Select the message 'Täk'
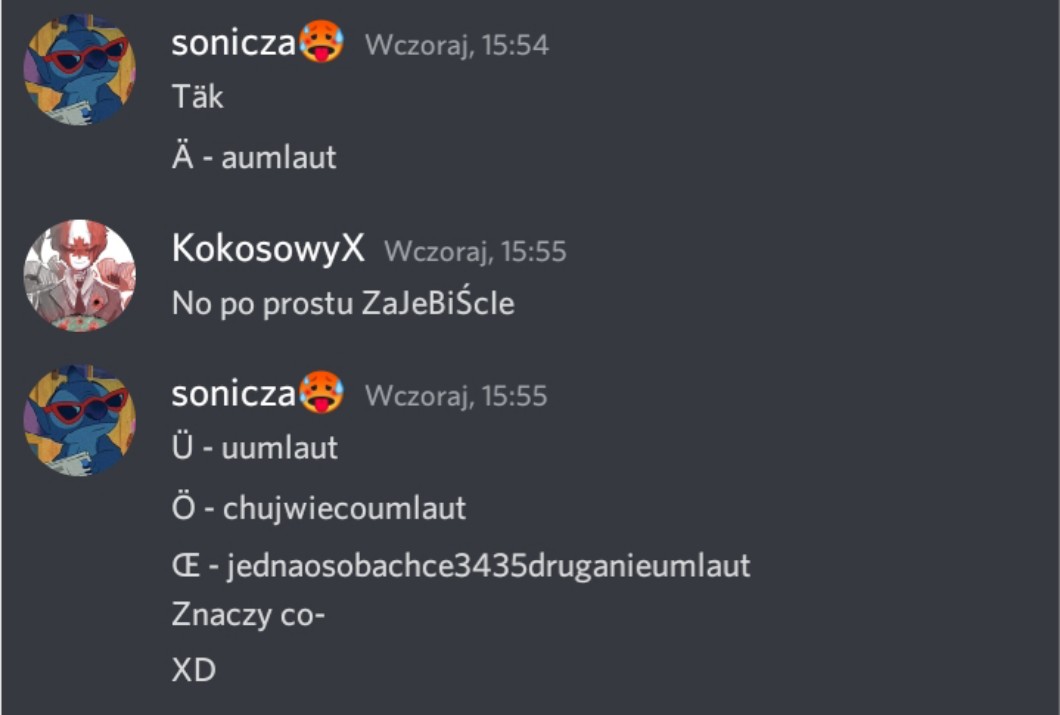This screenshot has width=1060, height=715. point(197,96)
